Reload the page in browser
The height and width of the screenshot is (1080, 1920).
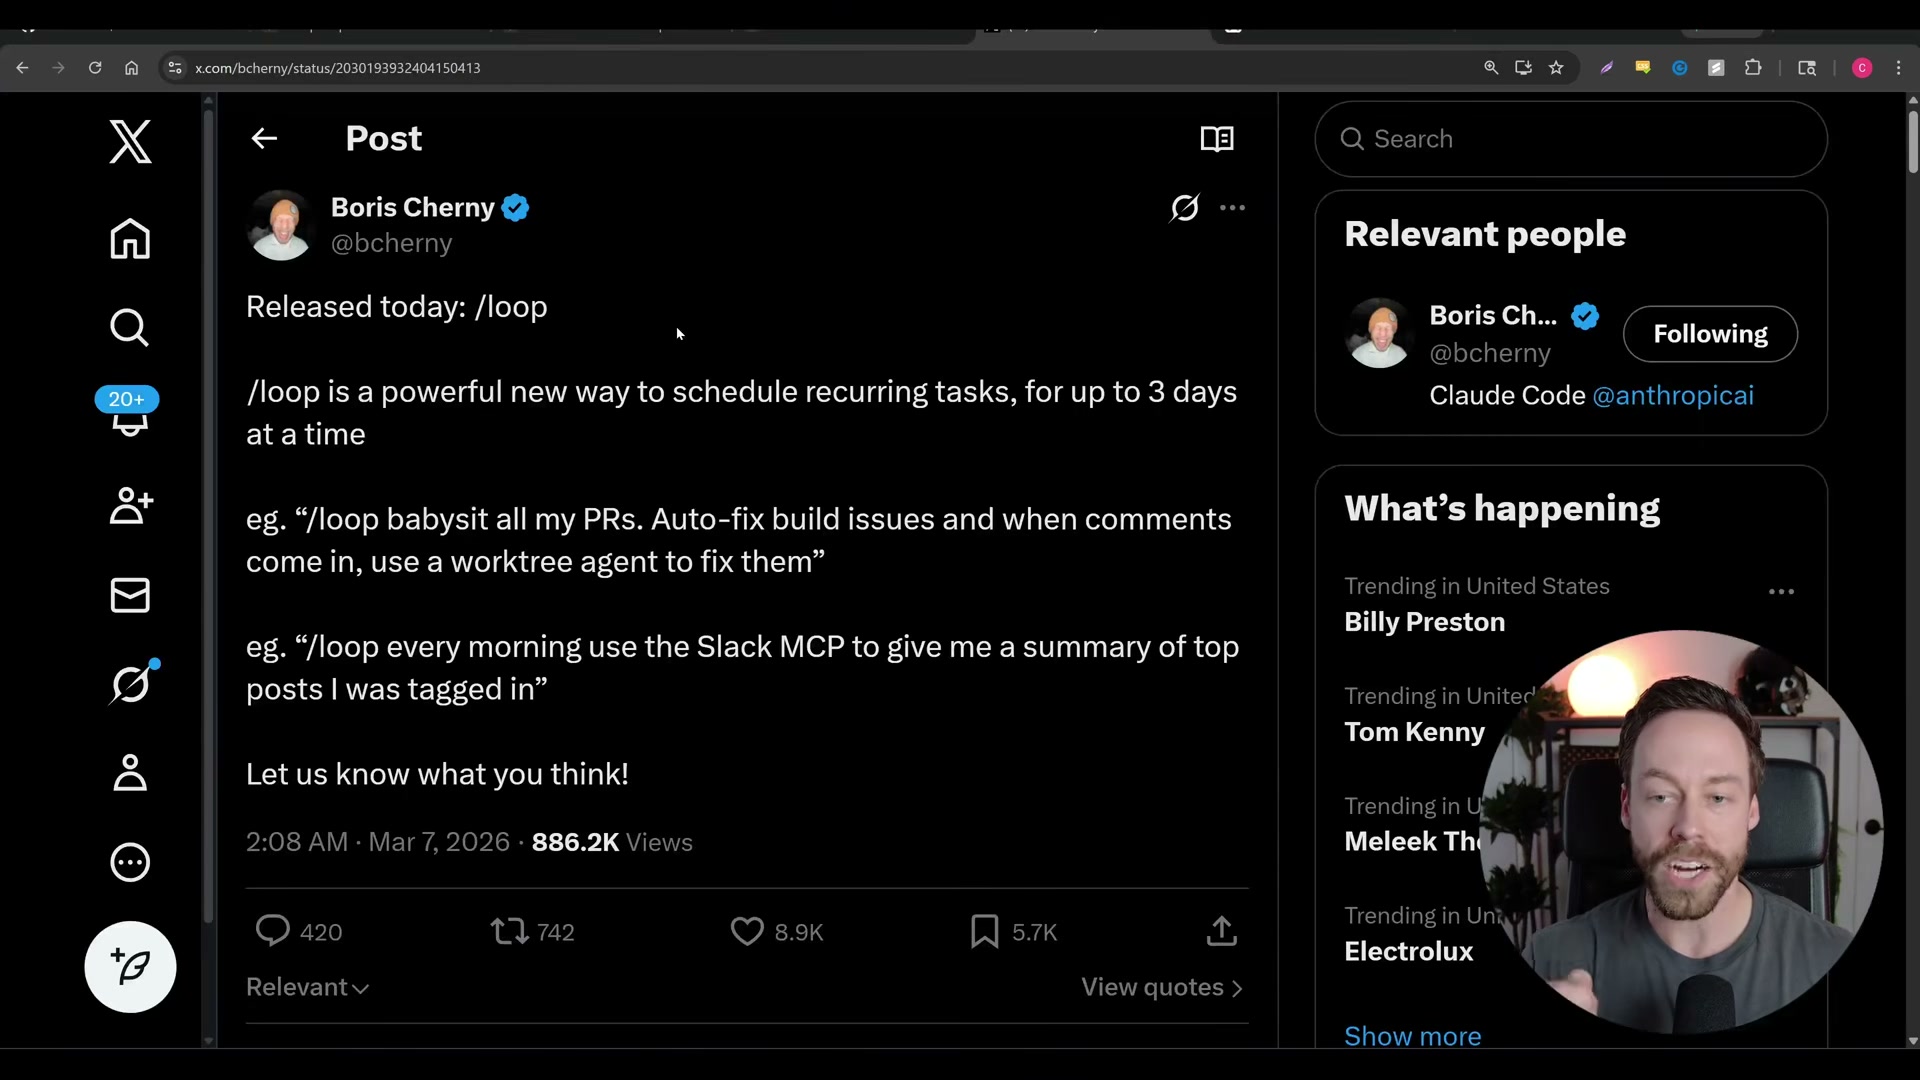[x=95, y=68]
